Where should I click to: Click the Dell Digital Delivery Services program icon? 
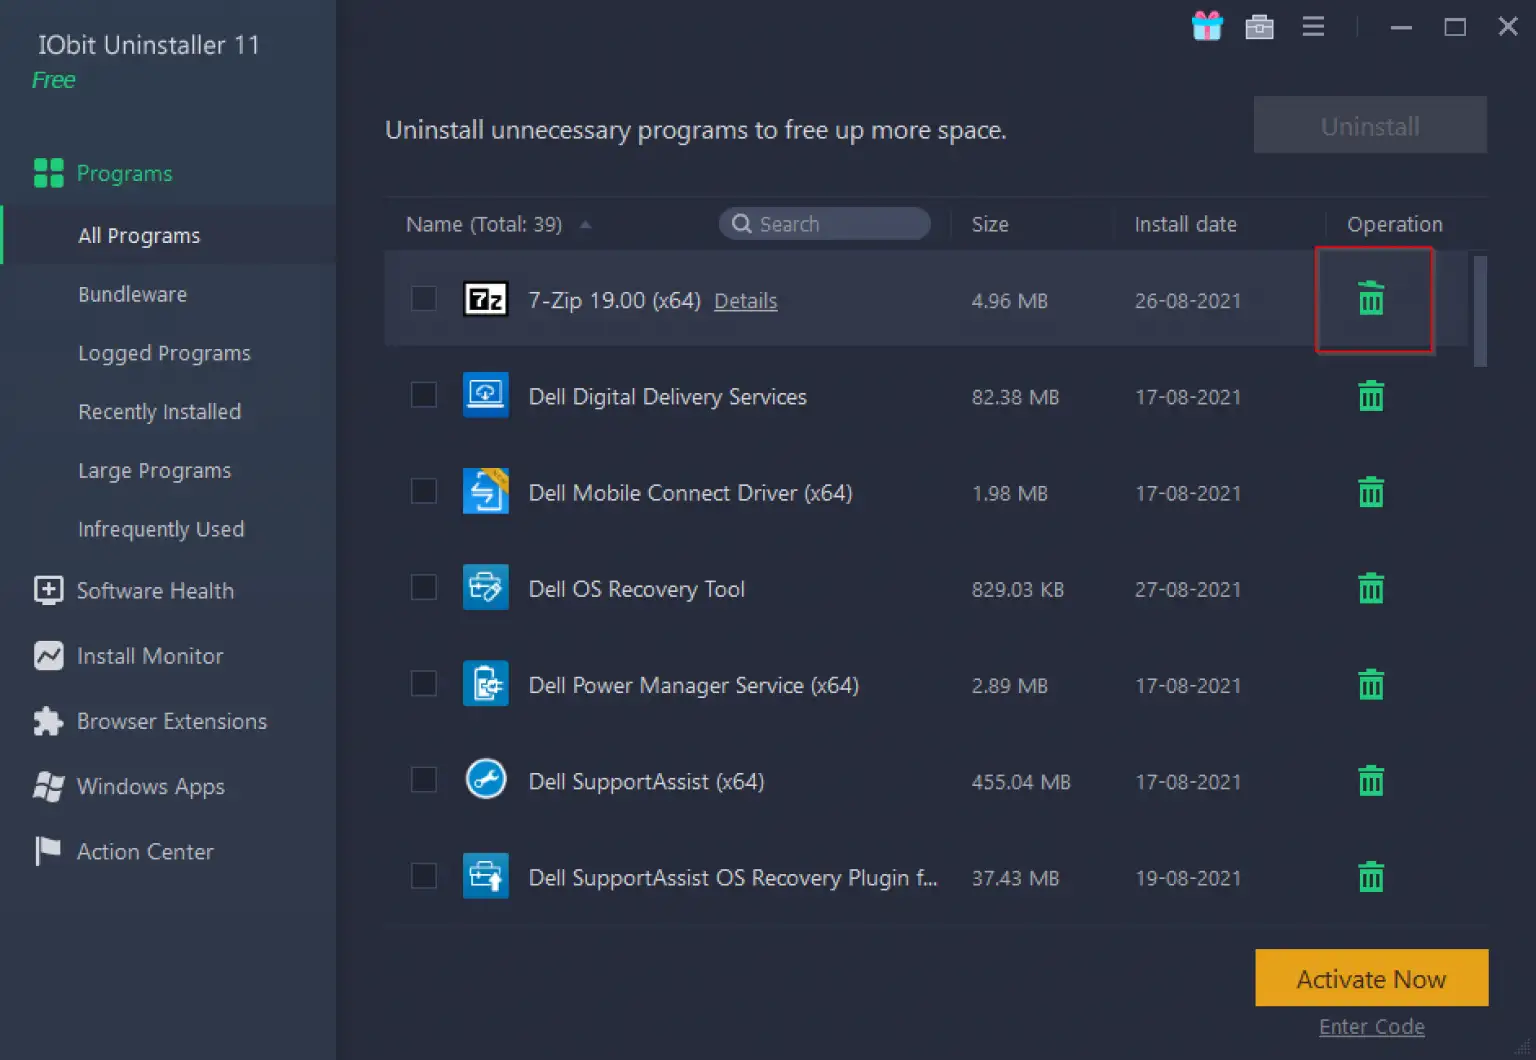point(486,395)
